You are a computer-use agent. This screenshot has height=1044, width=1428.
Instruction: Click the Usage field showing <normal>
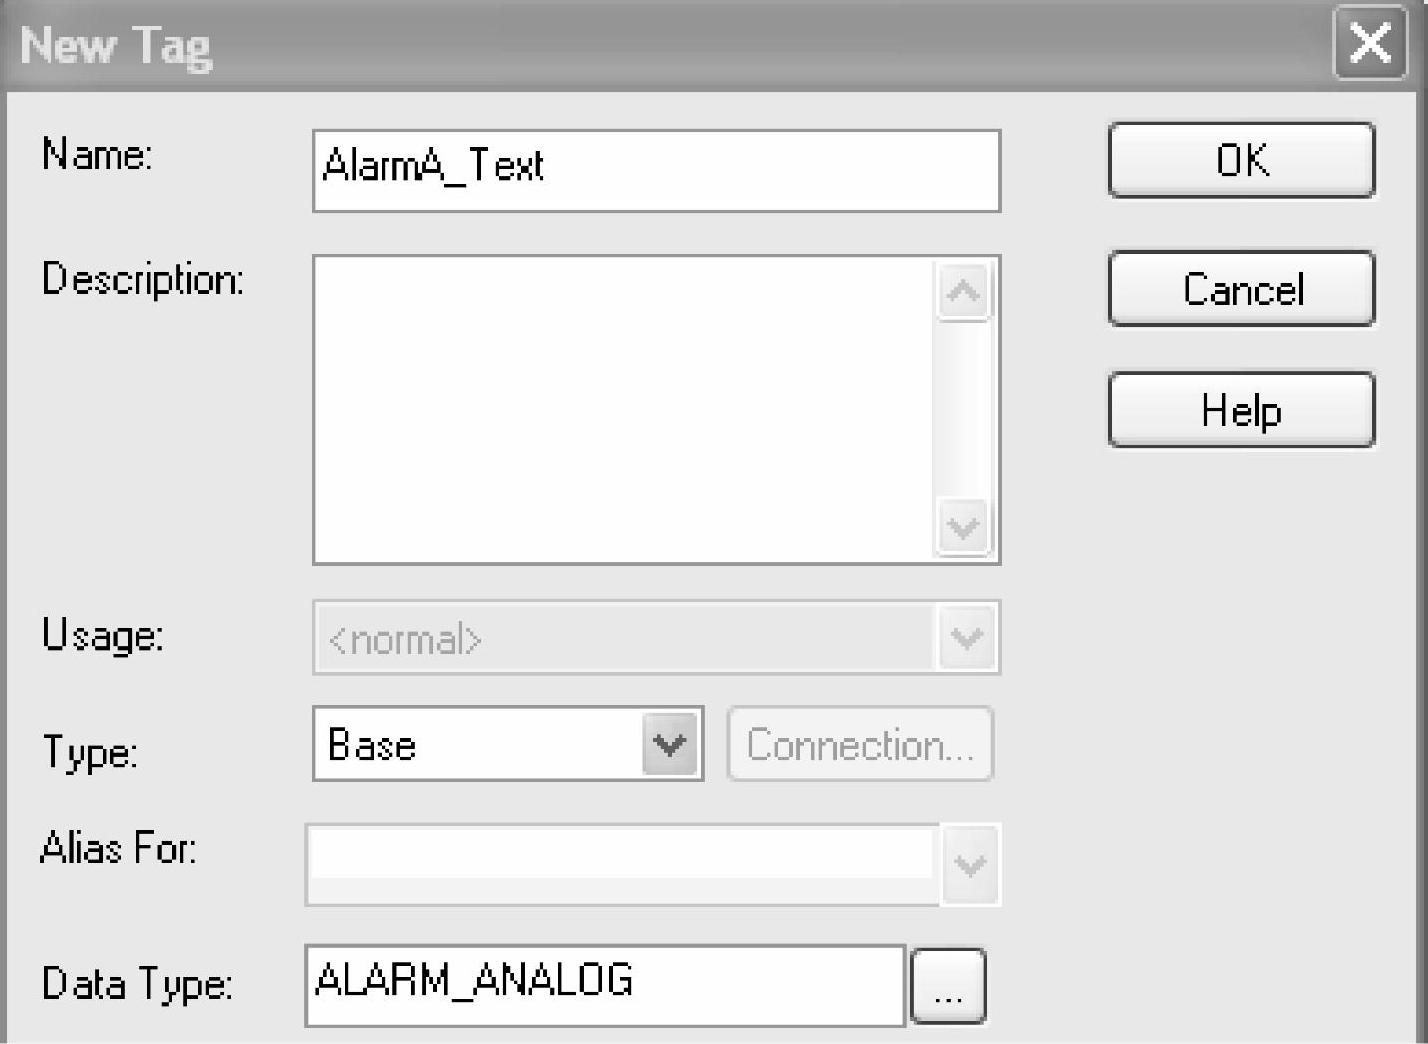(x=625, y=638)
